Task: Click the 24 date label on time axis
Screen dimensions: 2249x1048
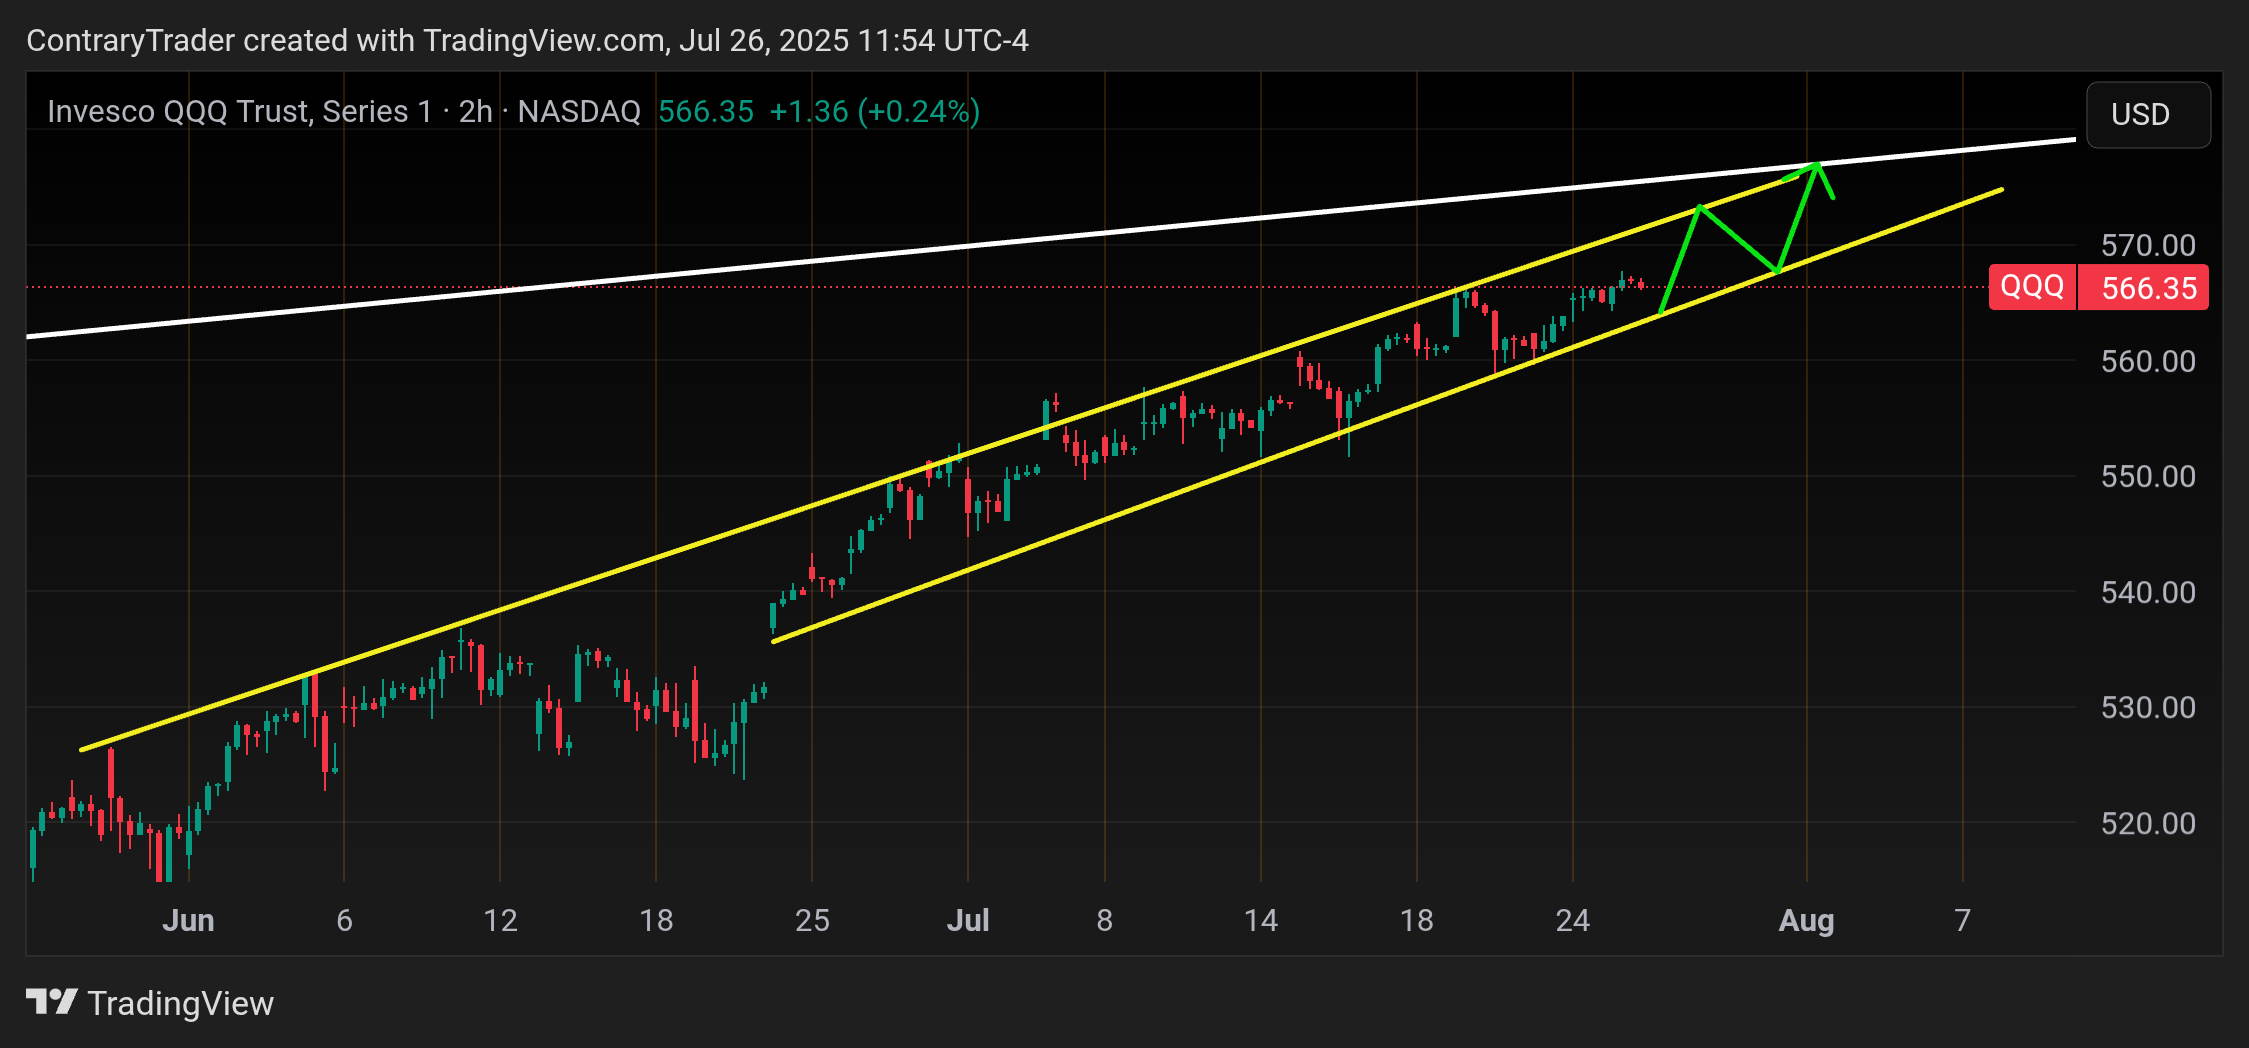Action: pos(1572,920)
